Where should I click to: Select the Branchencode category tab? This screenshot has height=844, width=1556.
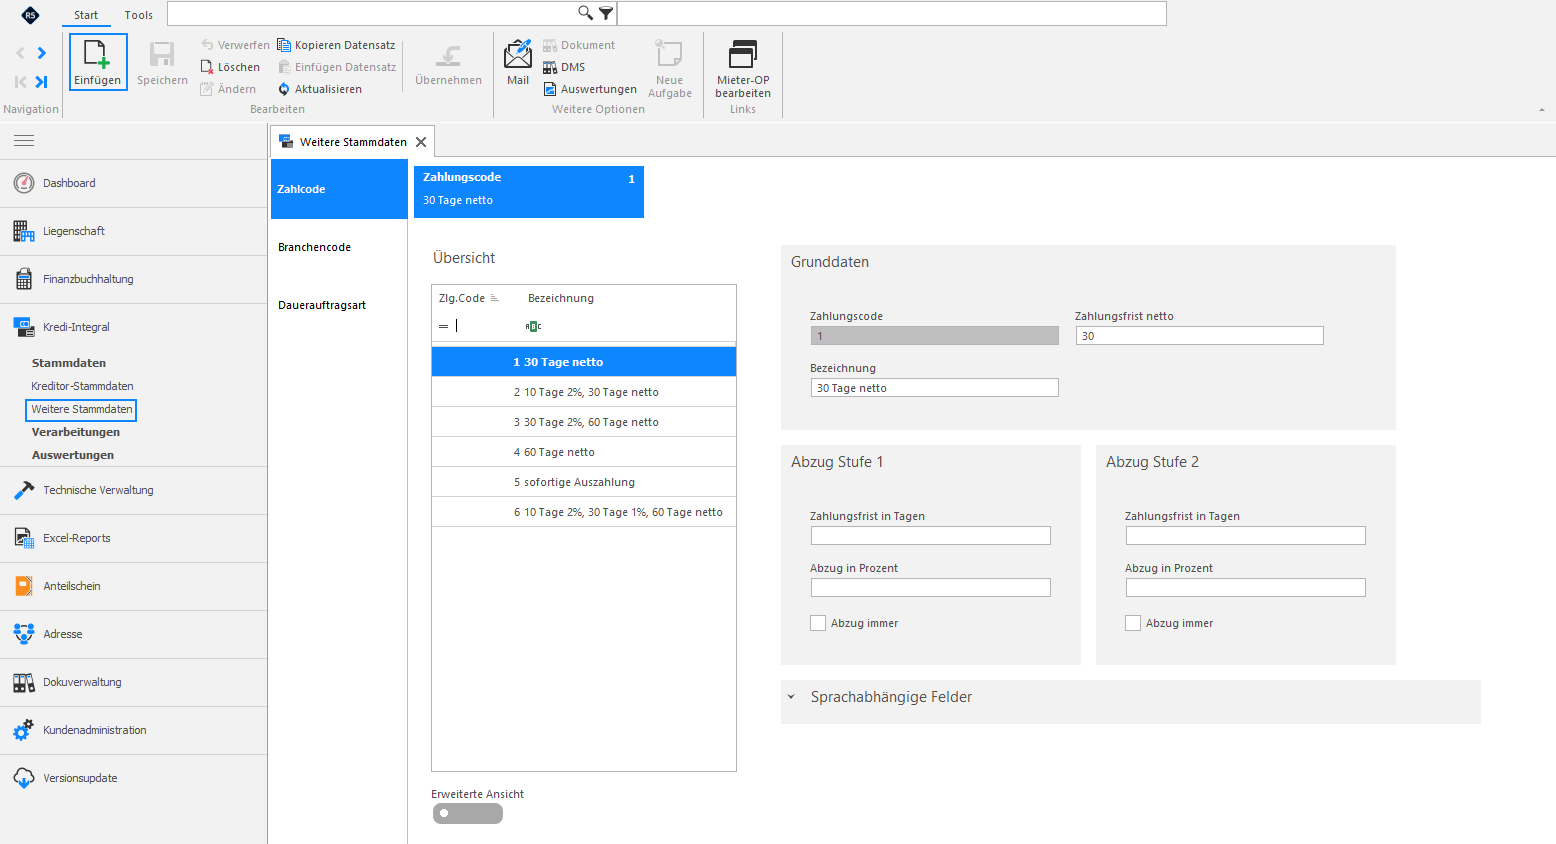pyautogui.click(x=339, y=247)
